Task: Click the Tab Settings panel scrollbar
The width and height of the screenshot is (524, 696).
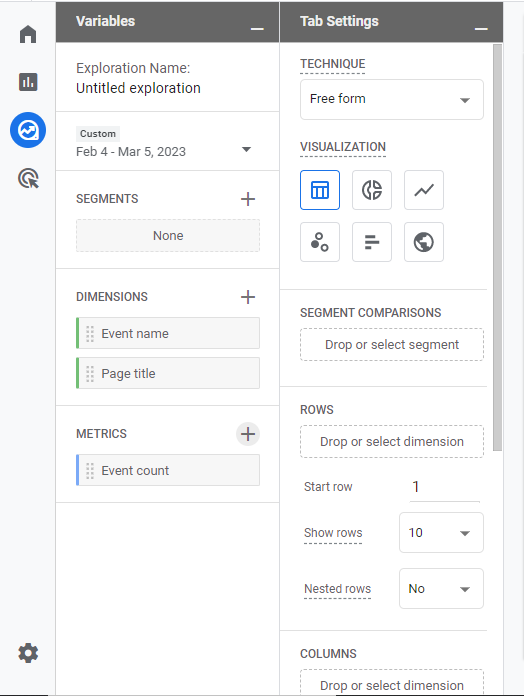Action: (x=497, y=248)
